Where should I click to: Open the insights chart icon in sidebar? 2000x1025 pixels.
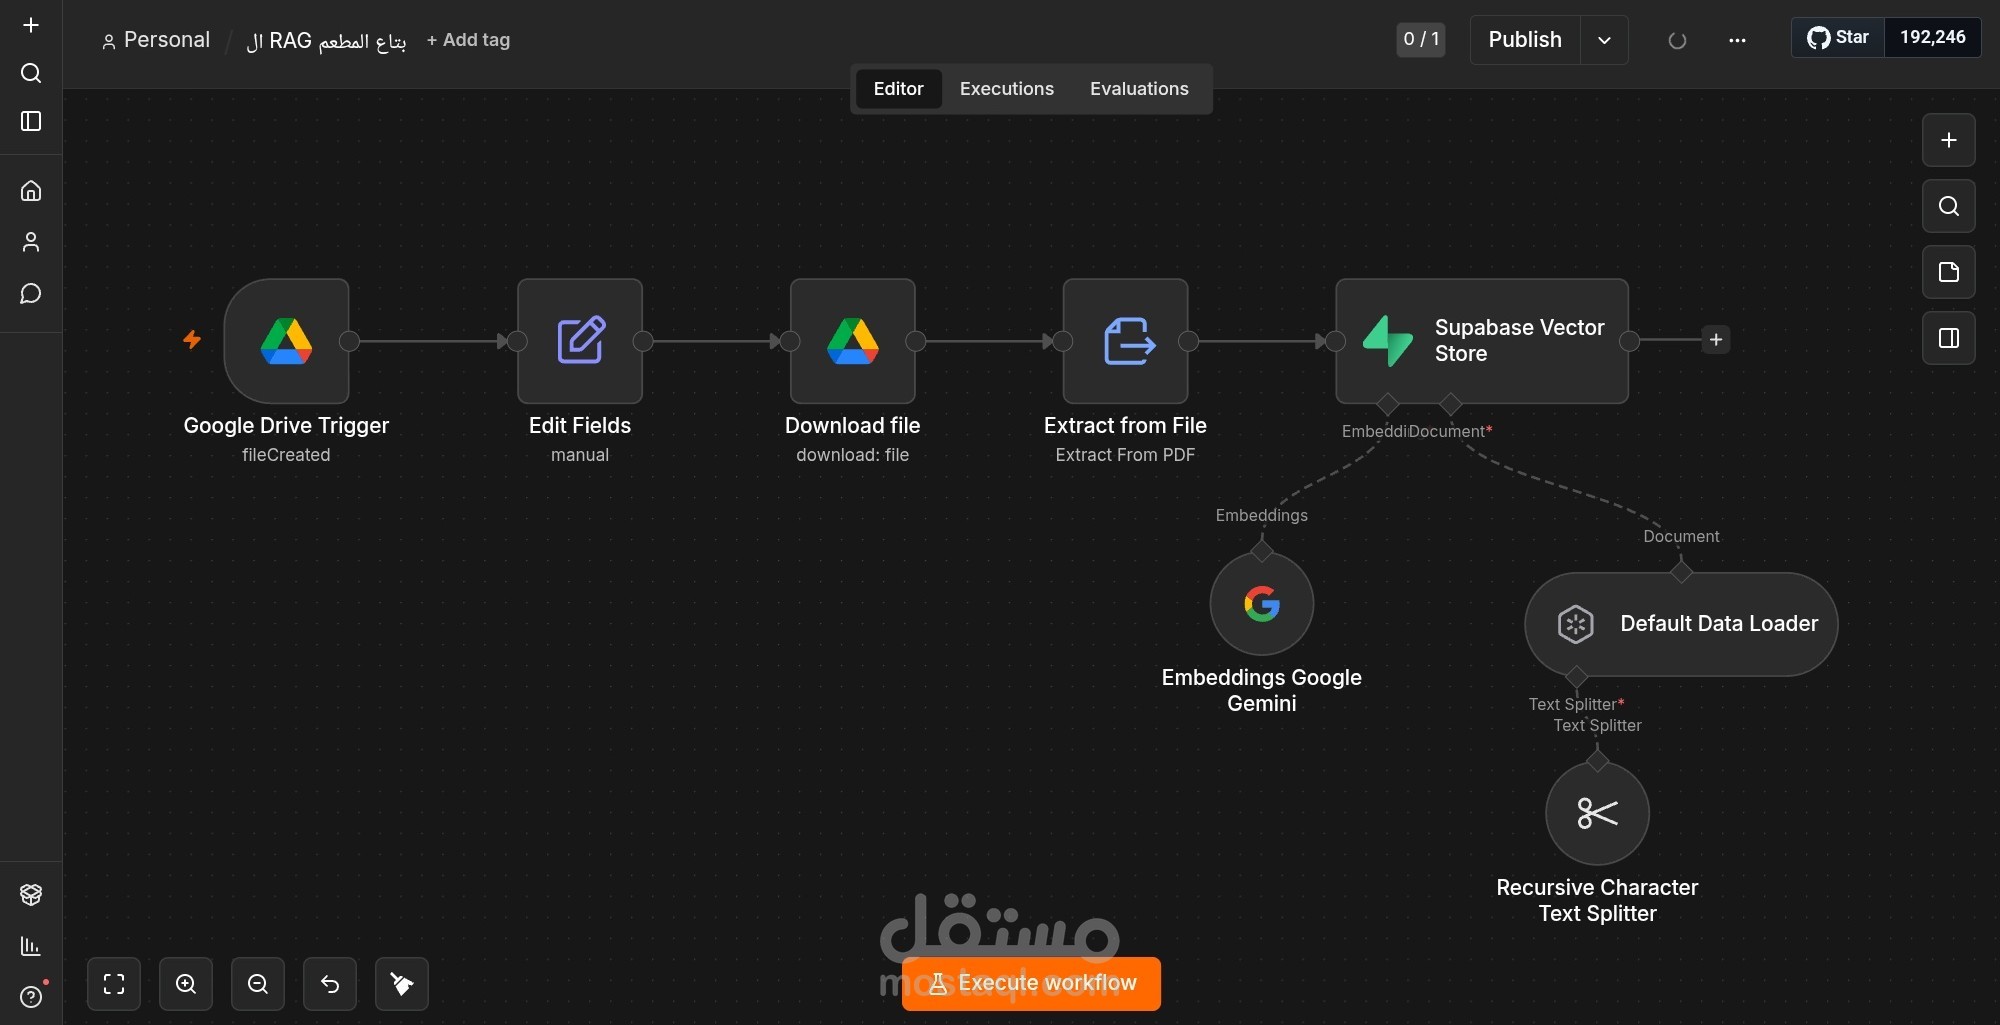[x=31, y=946]
